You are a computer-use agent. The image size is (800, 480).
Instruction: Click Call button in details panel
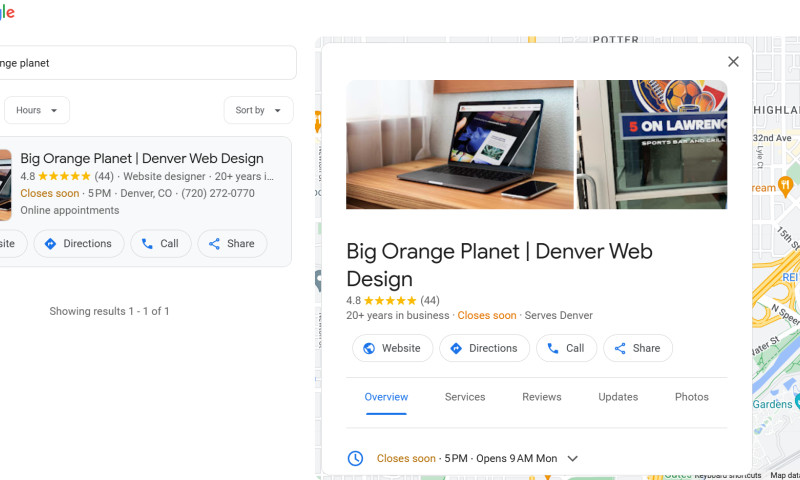pyautogui.click(x=566, y=348)
